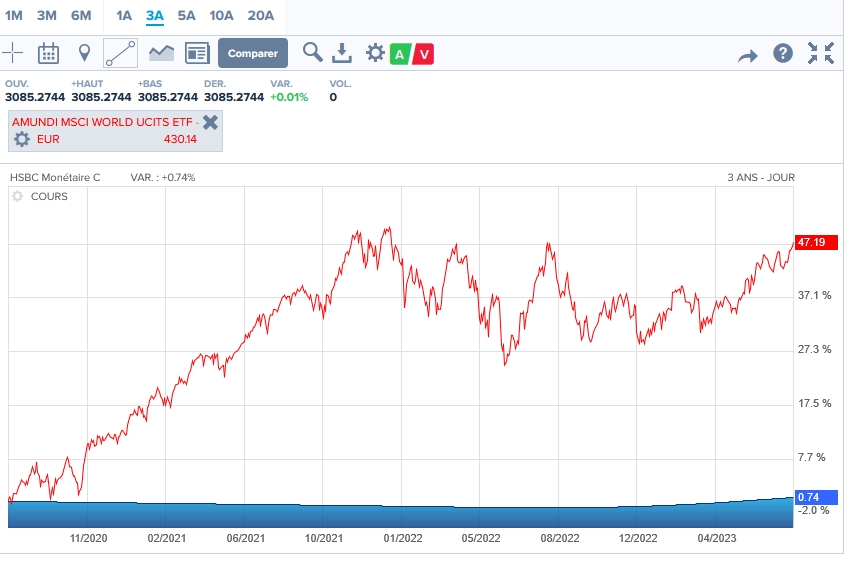Select the 6M time period
The width and height of the screenshot is (844, 565).
click(81, 15)
